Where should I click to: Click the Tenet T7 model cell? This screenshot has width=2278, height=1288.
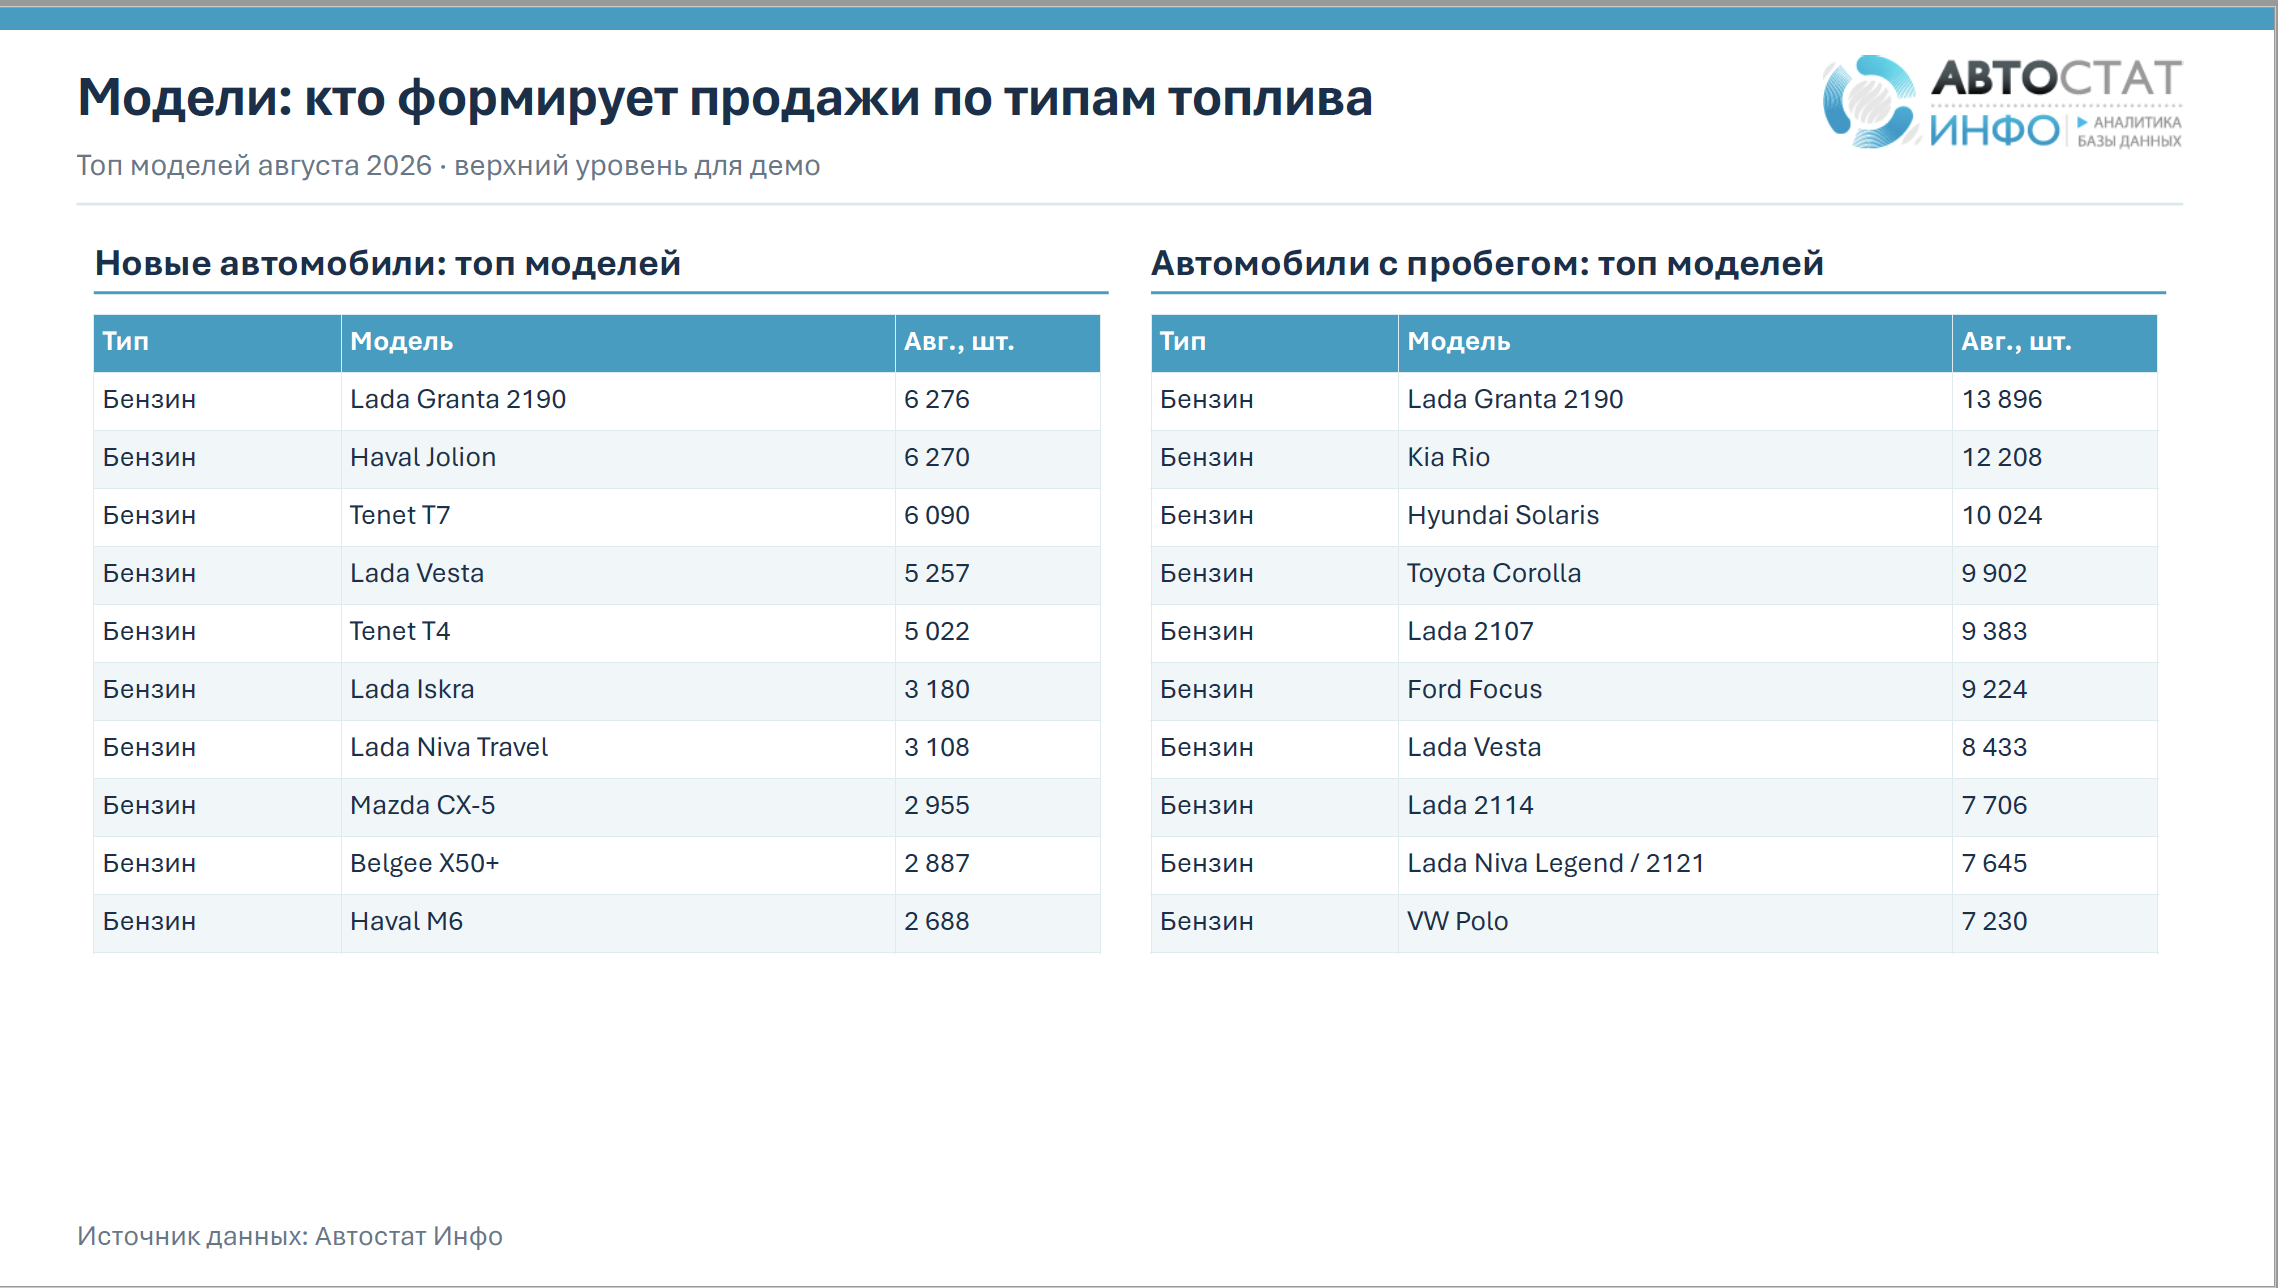click(618, 516)
